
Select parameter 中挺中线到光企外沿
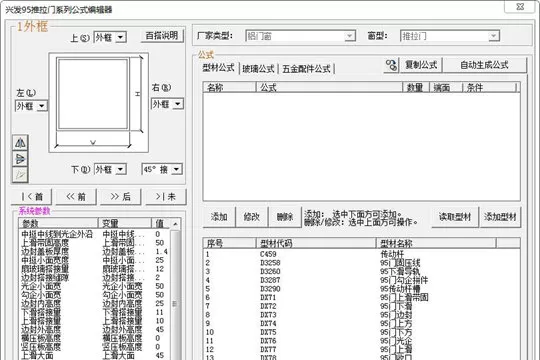click(x=95, y=234)
